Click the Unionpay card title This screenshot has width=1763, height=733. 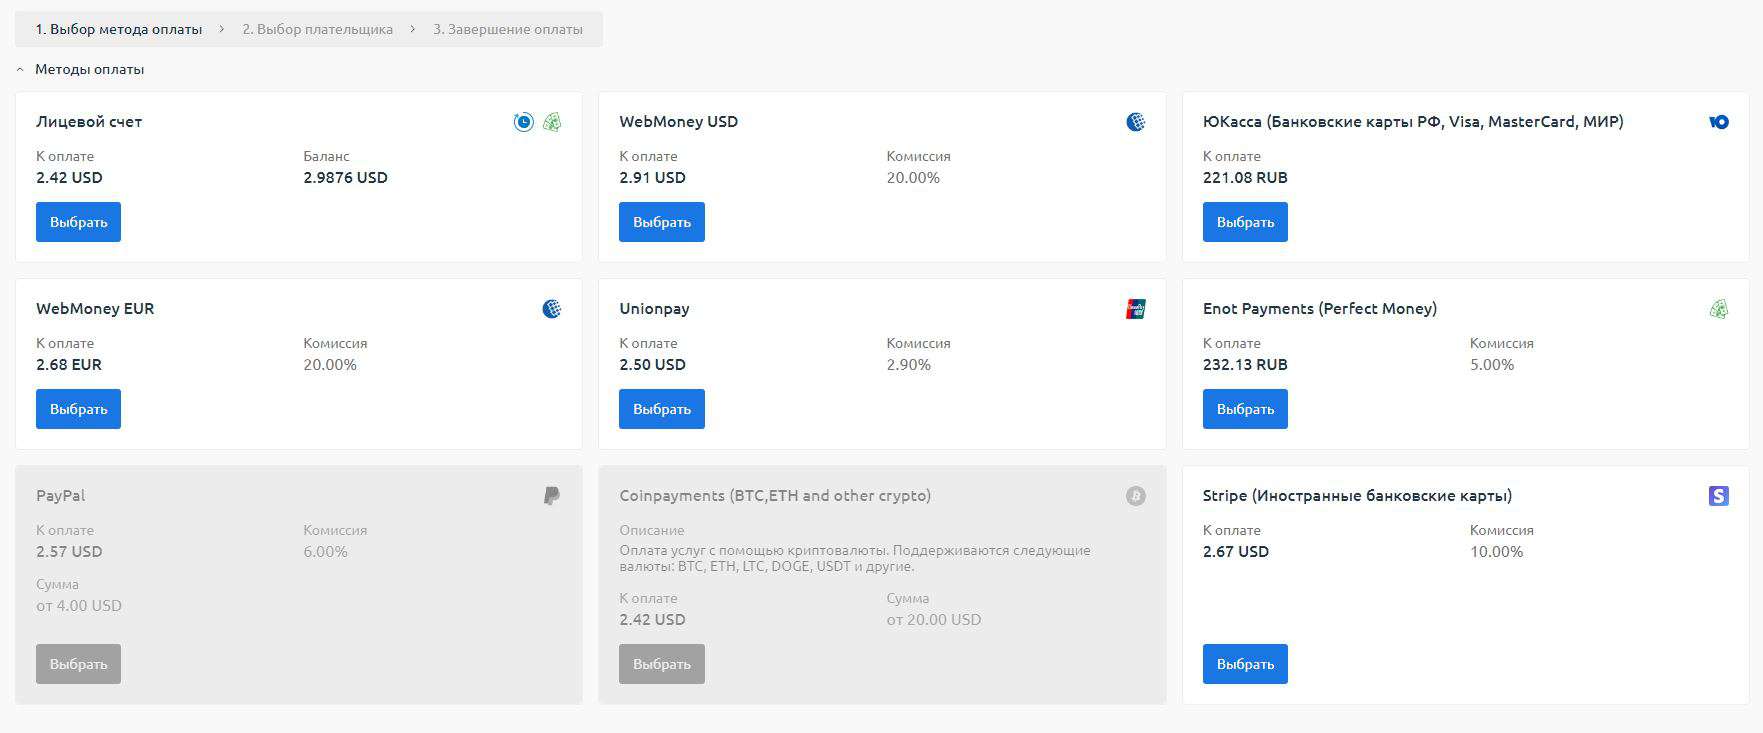654,309
